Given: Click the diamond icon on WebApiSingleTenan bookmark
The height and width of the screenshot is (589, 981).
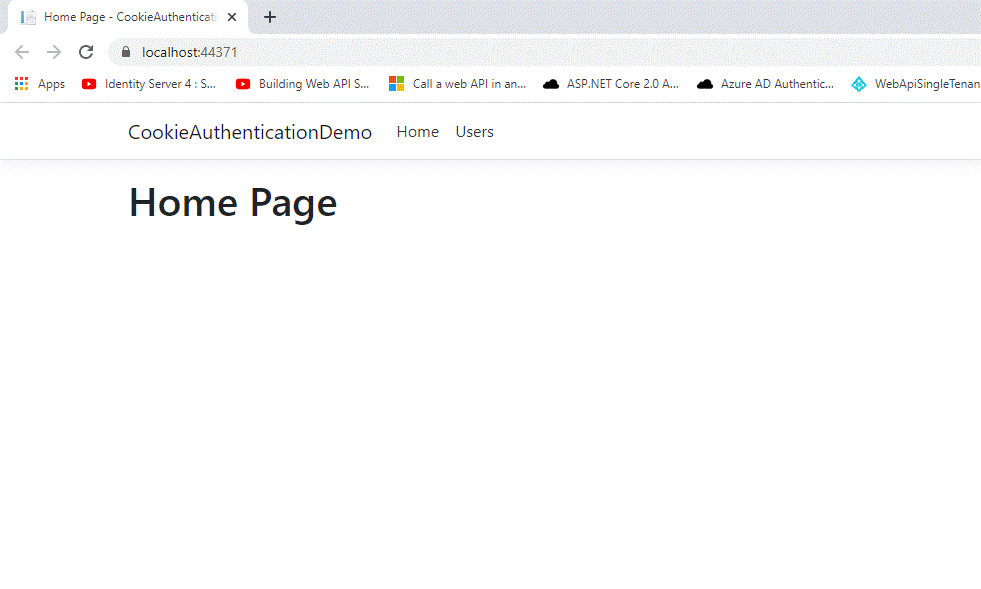Looking at the screenshot, I should 858,84.
